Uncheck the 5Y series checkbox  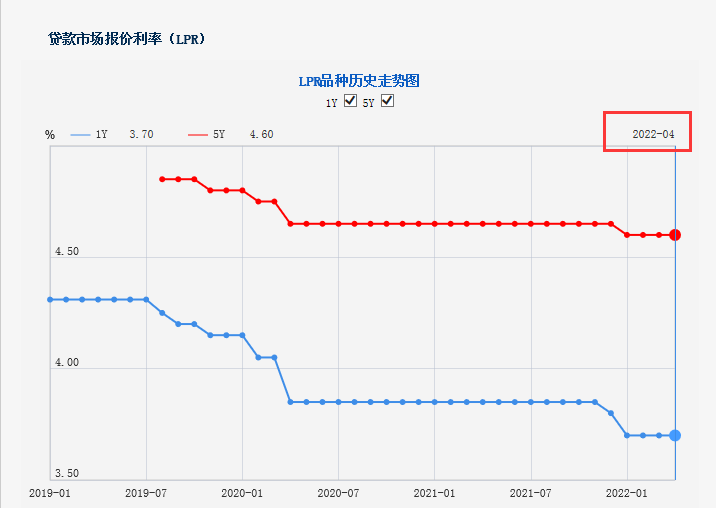pos(388,101)
